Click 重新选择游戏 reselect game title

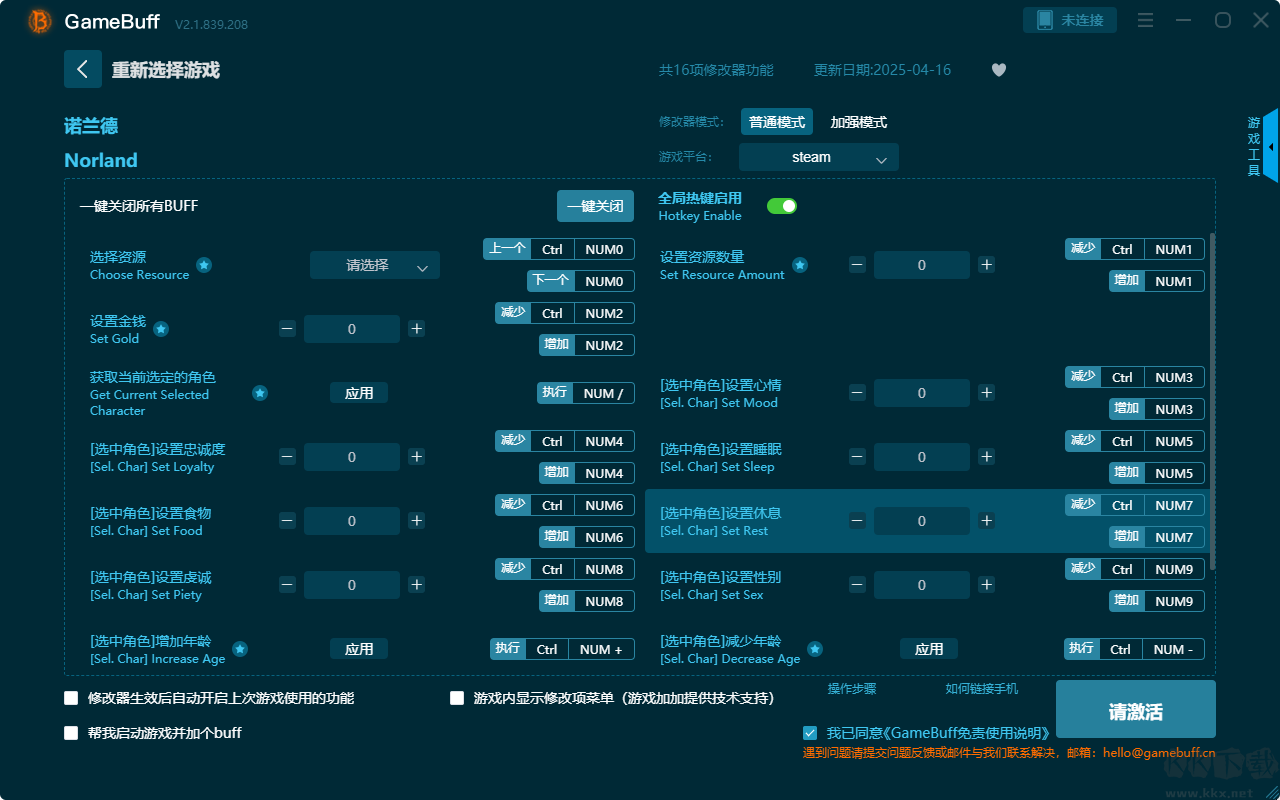pyautogui.click(x=166, y=70)
